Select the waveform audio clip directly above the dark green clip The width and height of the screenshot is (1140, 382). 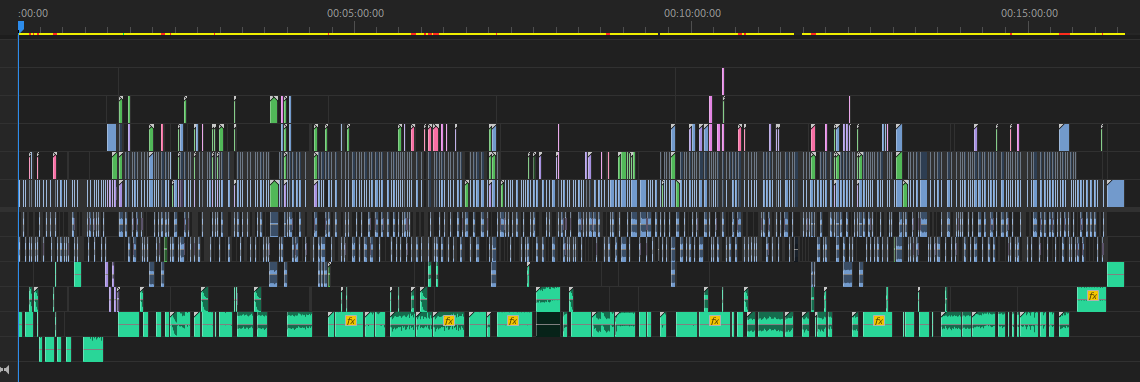(x=548, y=299)
